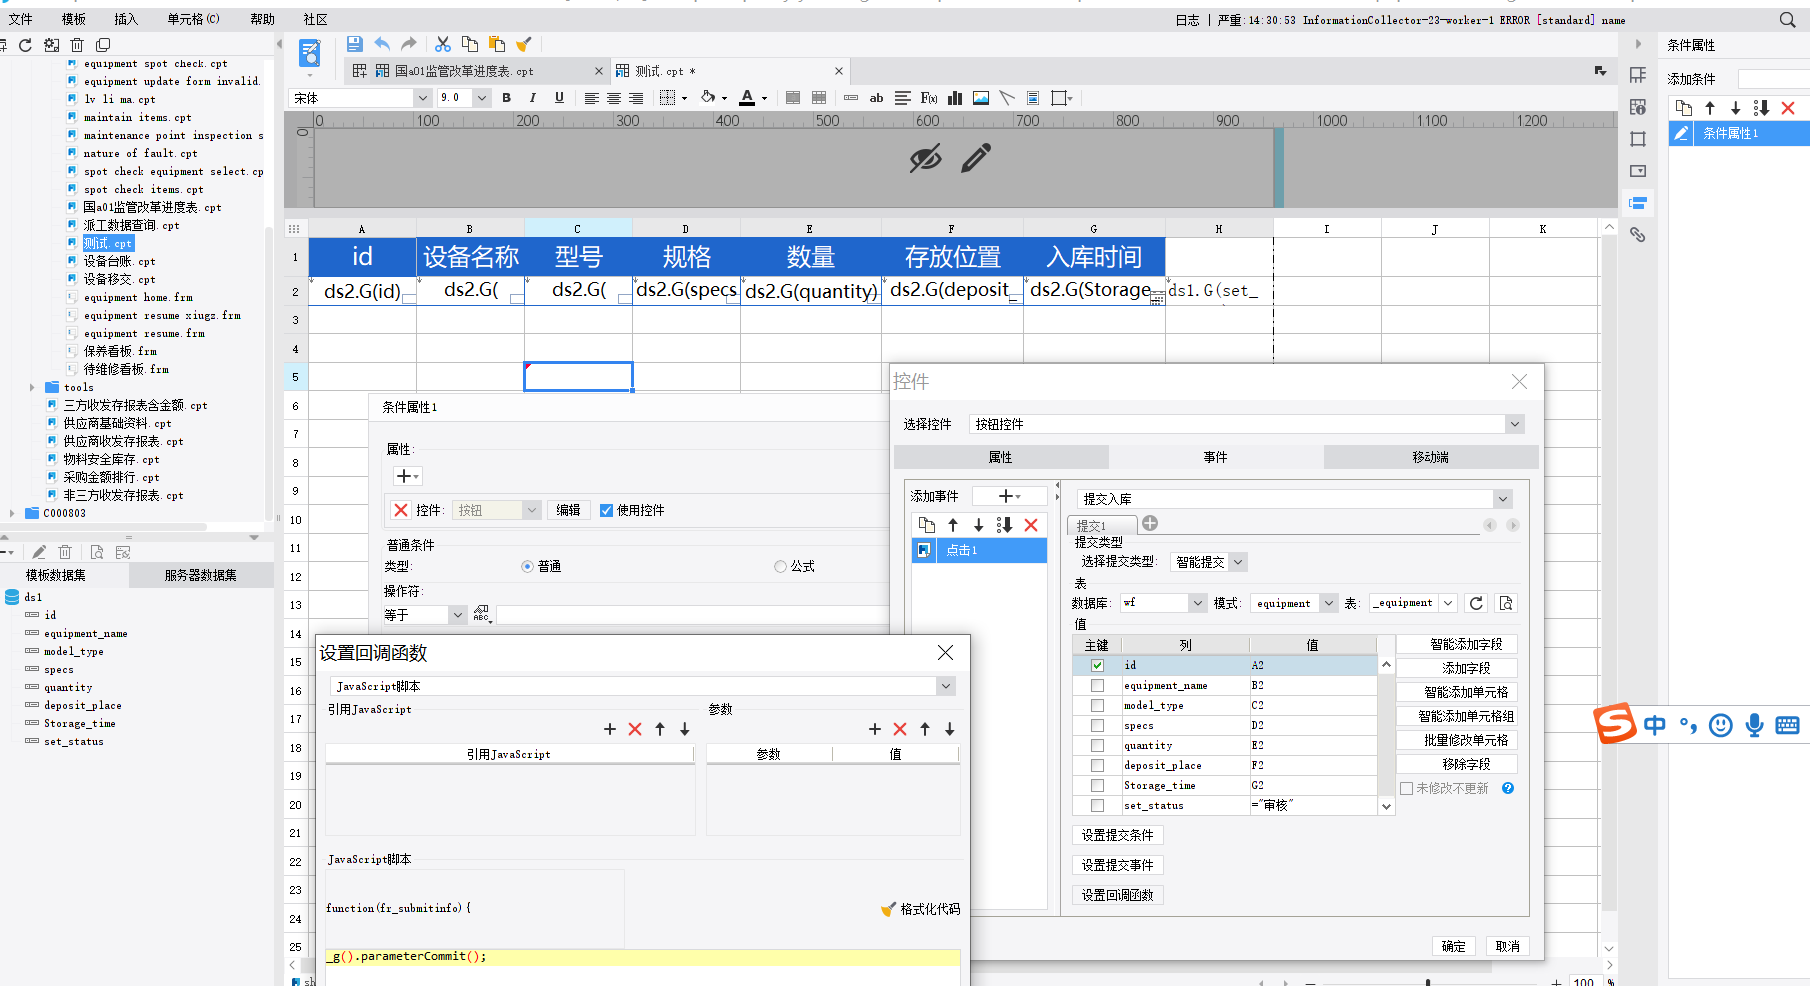The image size is (1810, 986).
Task: Open the 文件 menu
Action: point(20,19)
